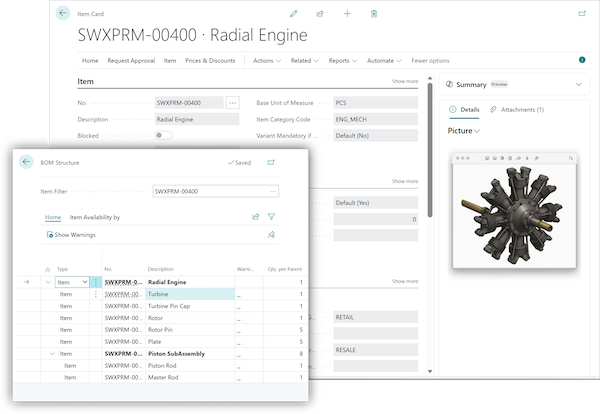This screenshot has height=414, width=600.
Task: Open Item Card in new window icon
Action: pos(582,14)
